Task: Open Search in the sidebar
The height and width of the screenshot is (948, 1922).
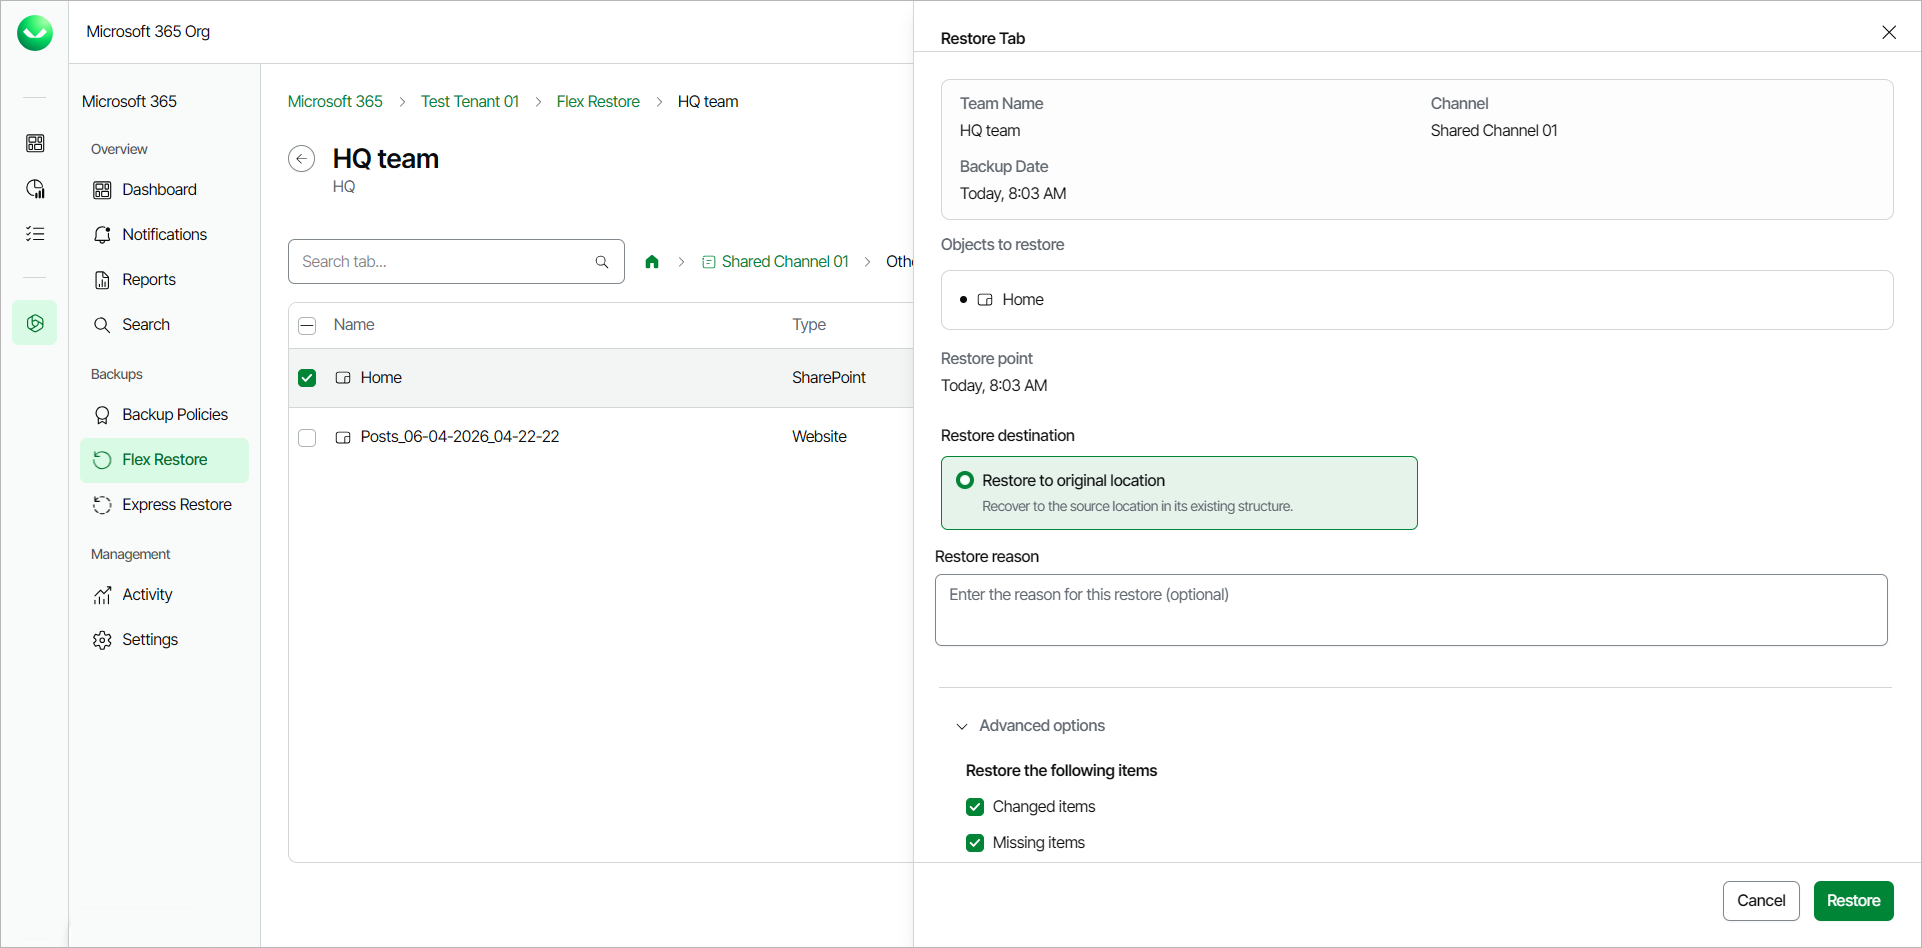Action: pyautogui.click(x=164, y=325)
